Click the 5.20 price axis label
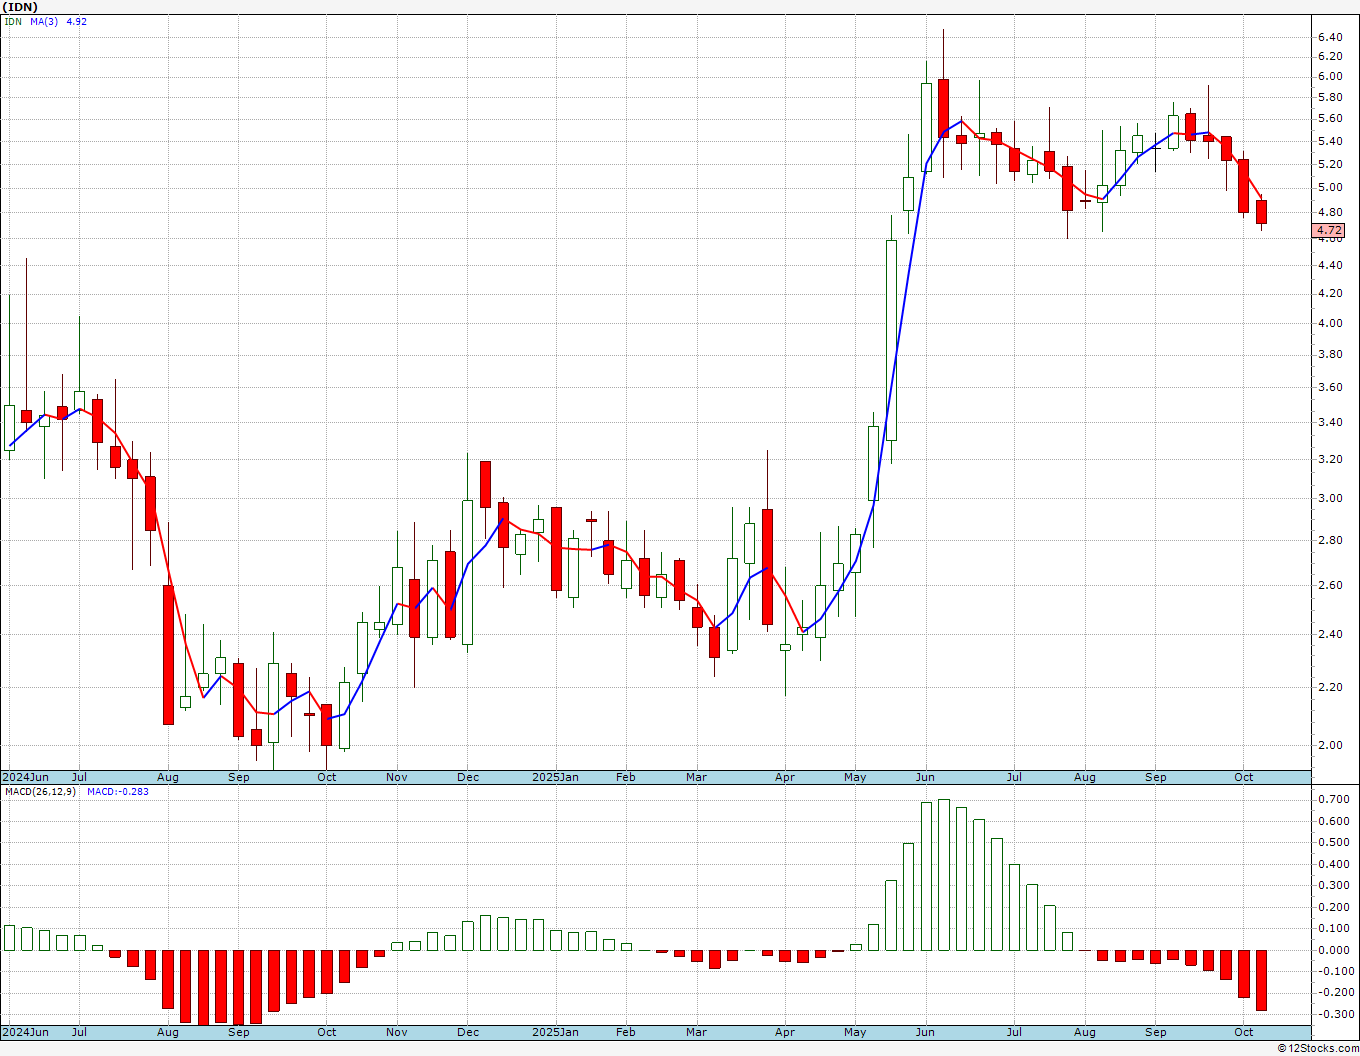 point(1330,164)
